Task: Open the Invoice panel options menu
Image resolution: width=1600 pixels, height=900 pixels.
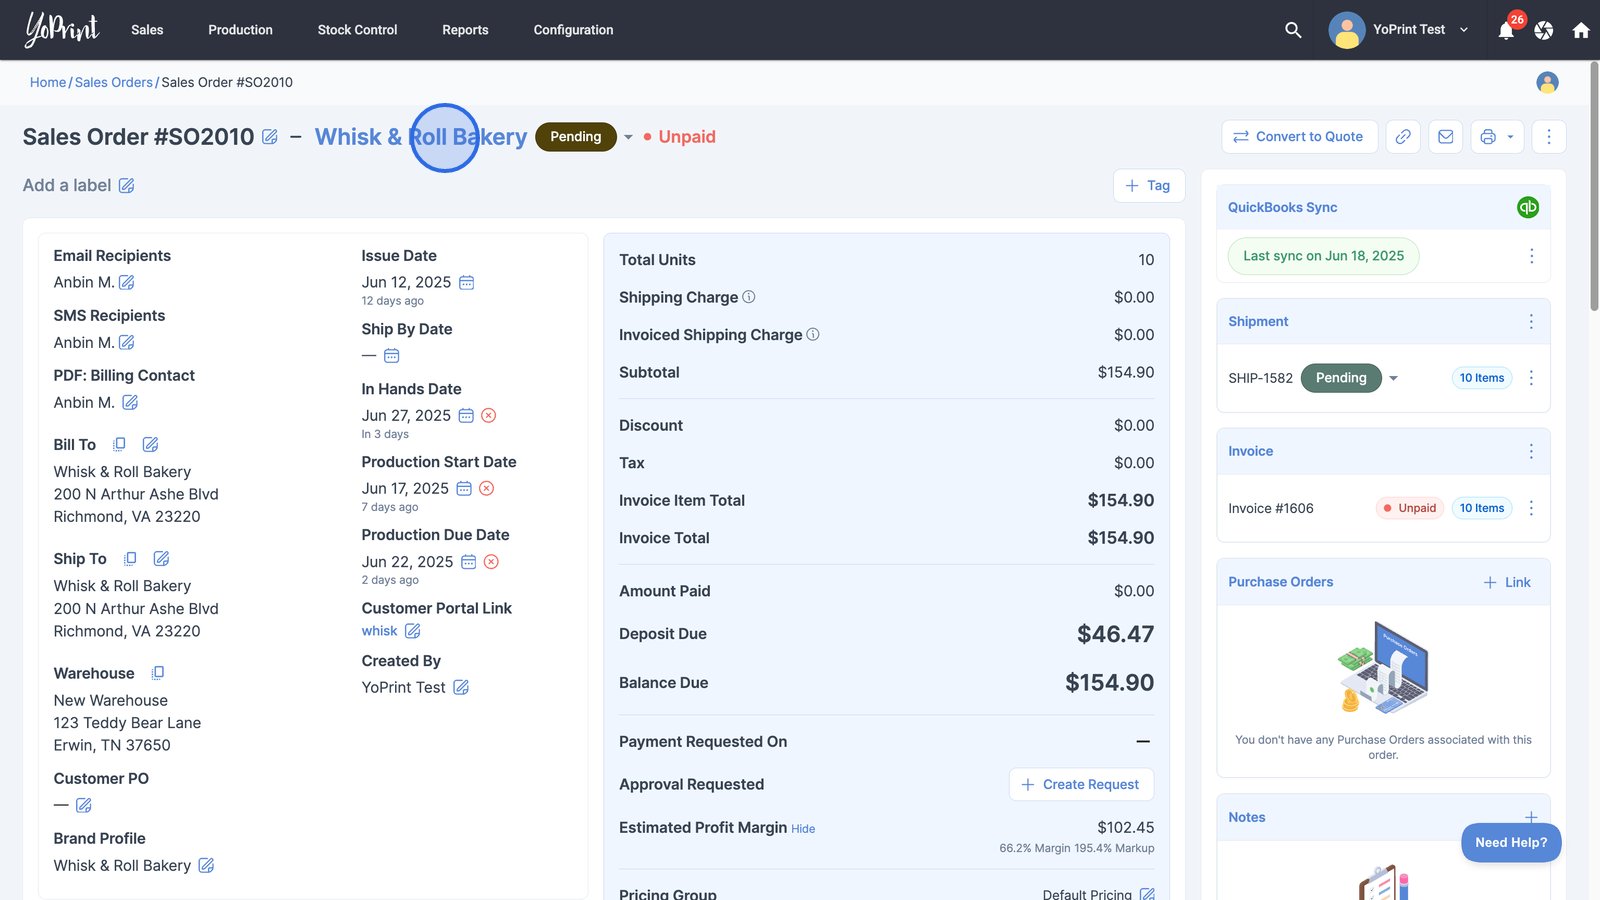Action: point(1531,452)
